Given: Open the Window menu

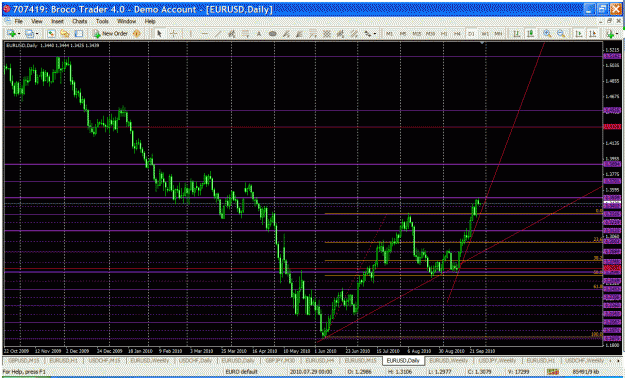Looking at the screenshot, I should [126, 22].
